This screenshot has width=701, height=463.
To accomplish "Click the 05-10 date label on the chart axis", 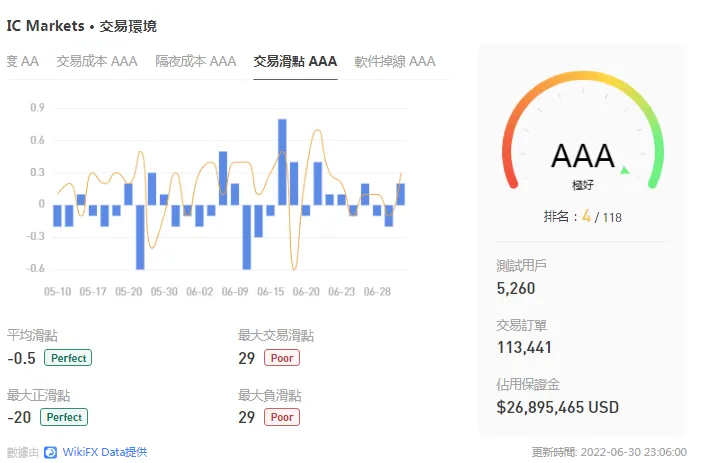I will pos(58,292).
